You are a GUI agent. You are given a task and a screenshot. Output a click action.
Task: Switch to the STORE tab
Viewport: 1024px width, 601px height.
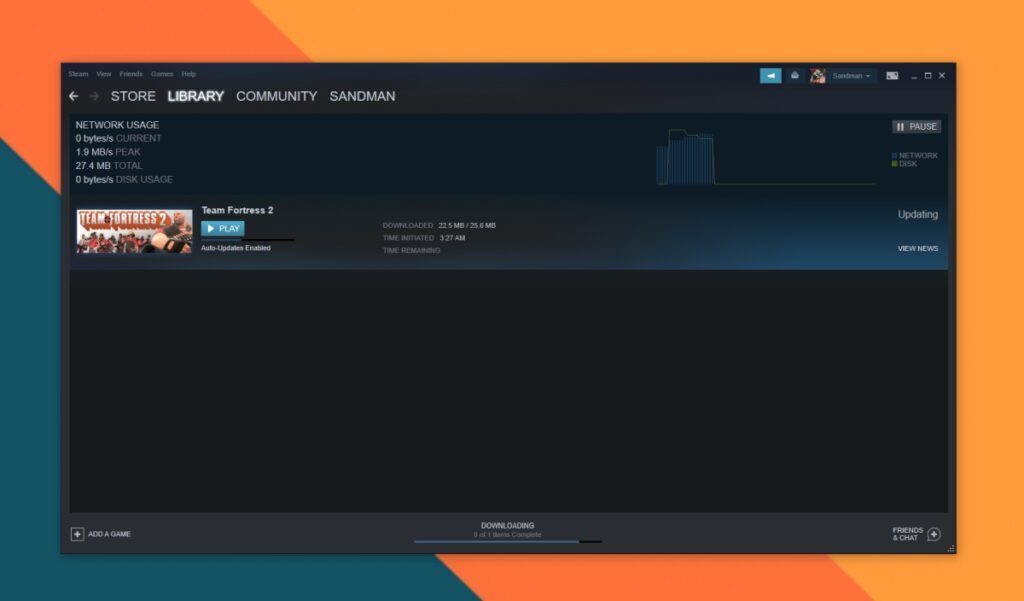click(133, 96)
